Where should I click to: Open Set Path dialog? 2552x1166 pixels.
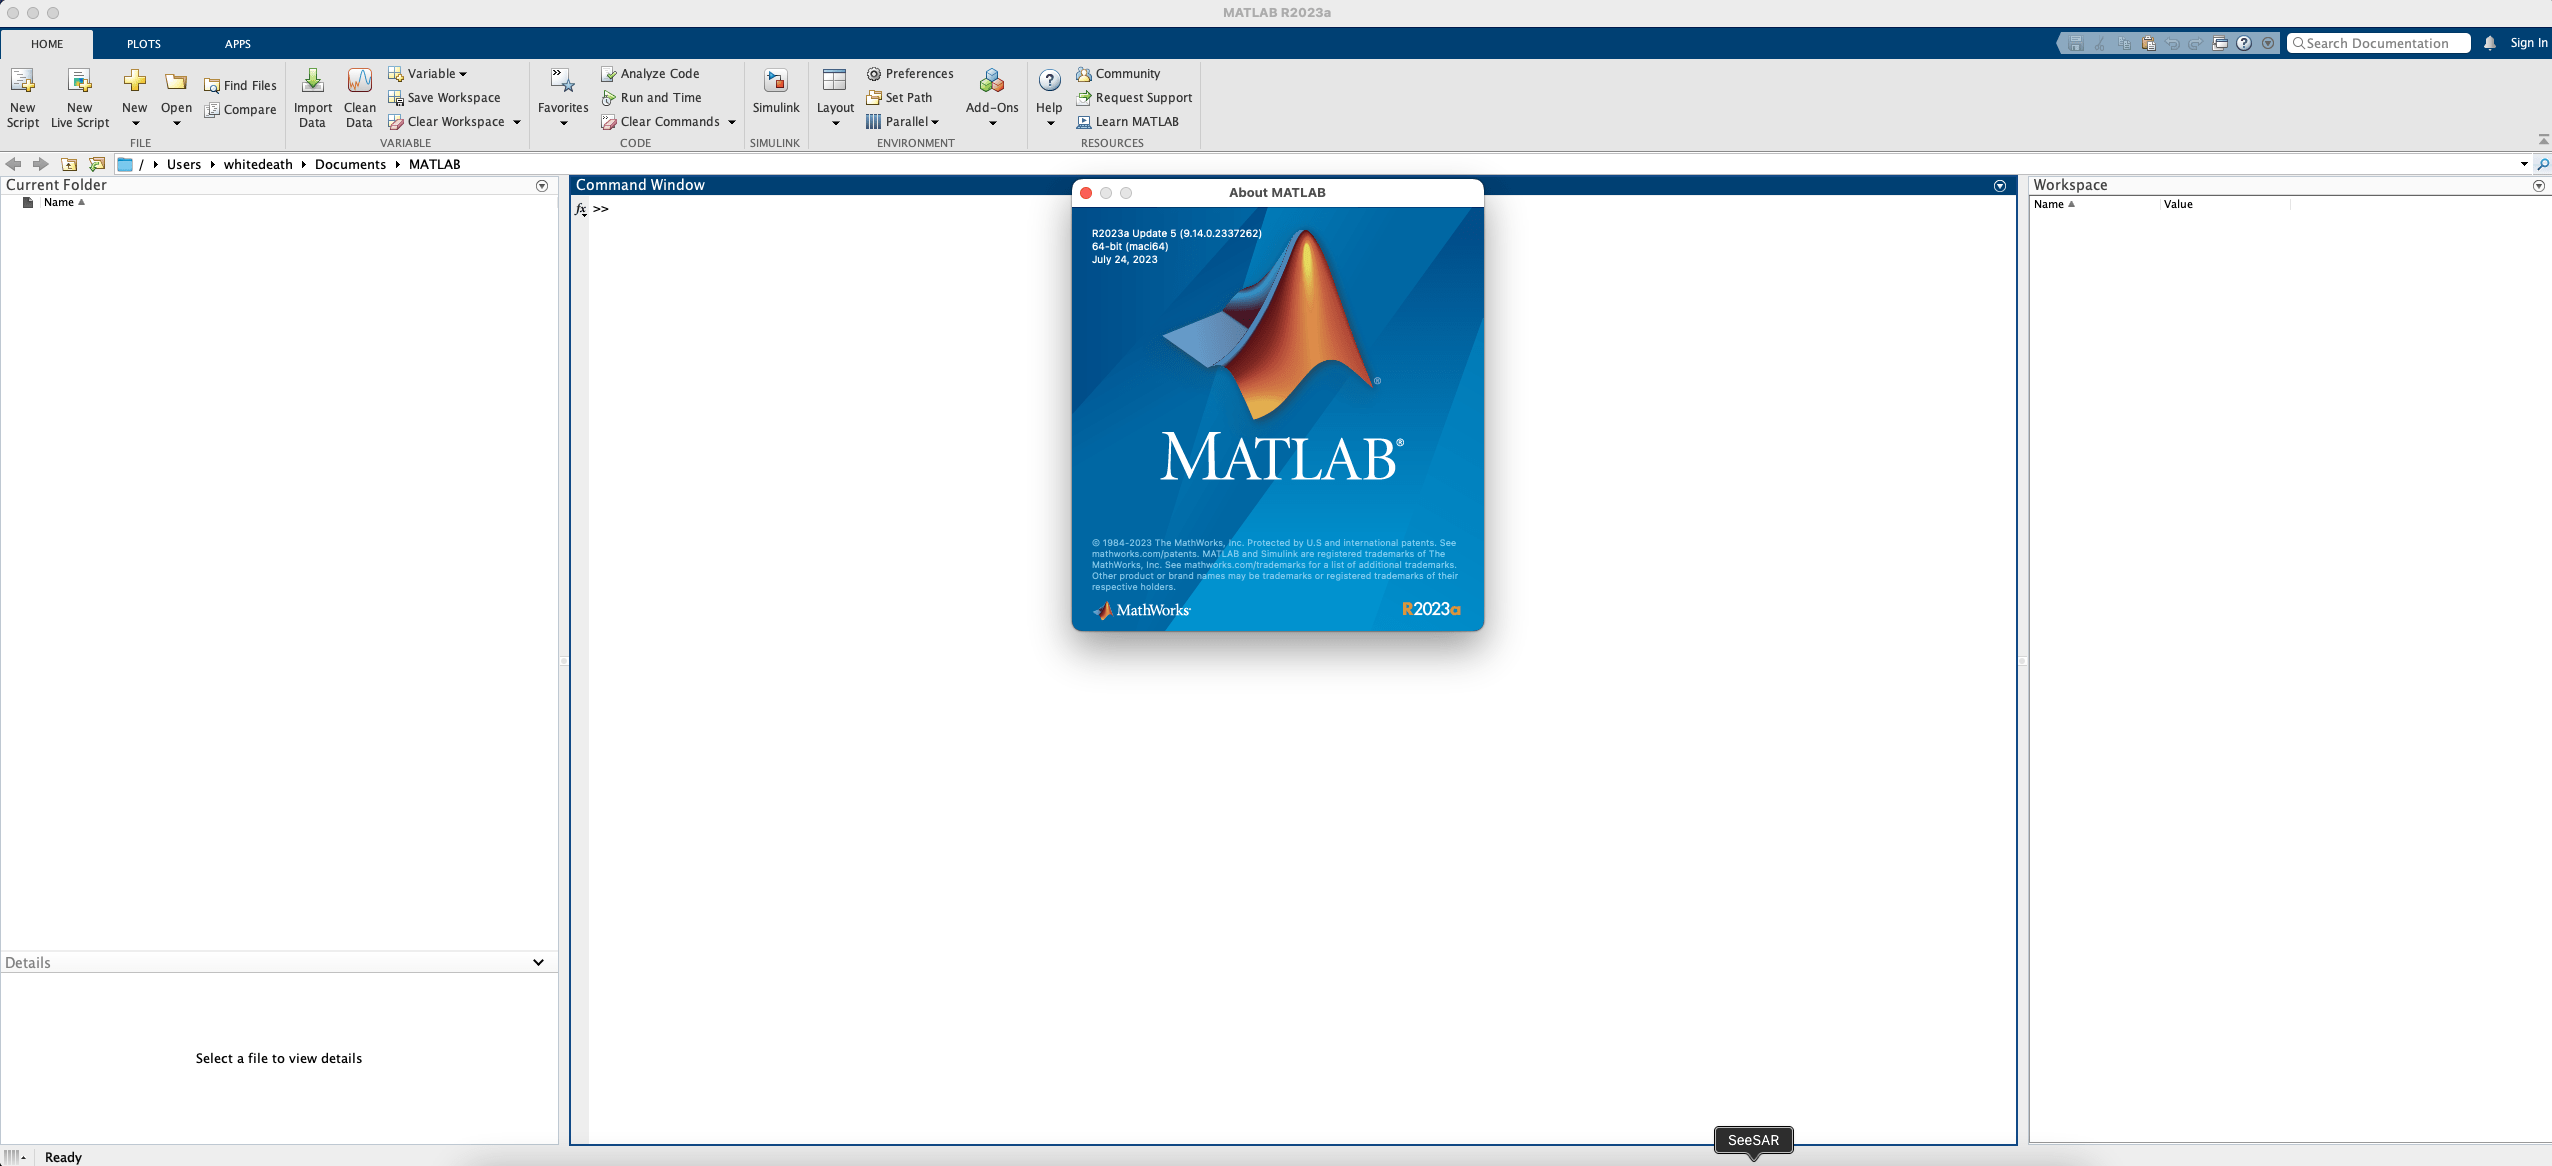click(899, 98)
